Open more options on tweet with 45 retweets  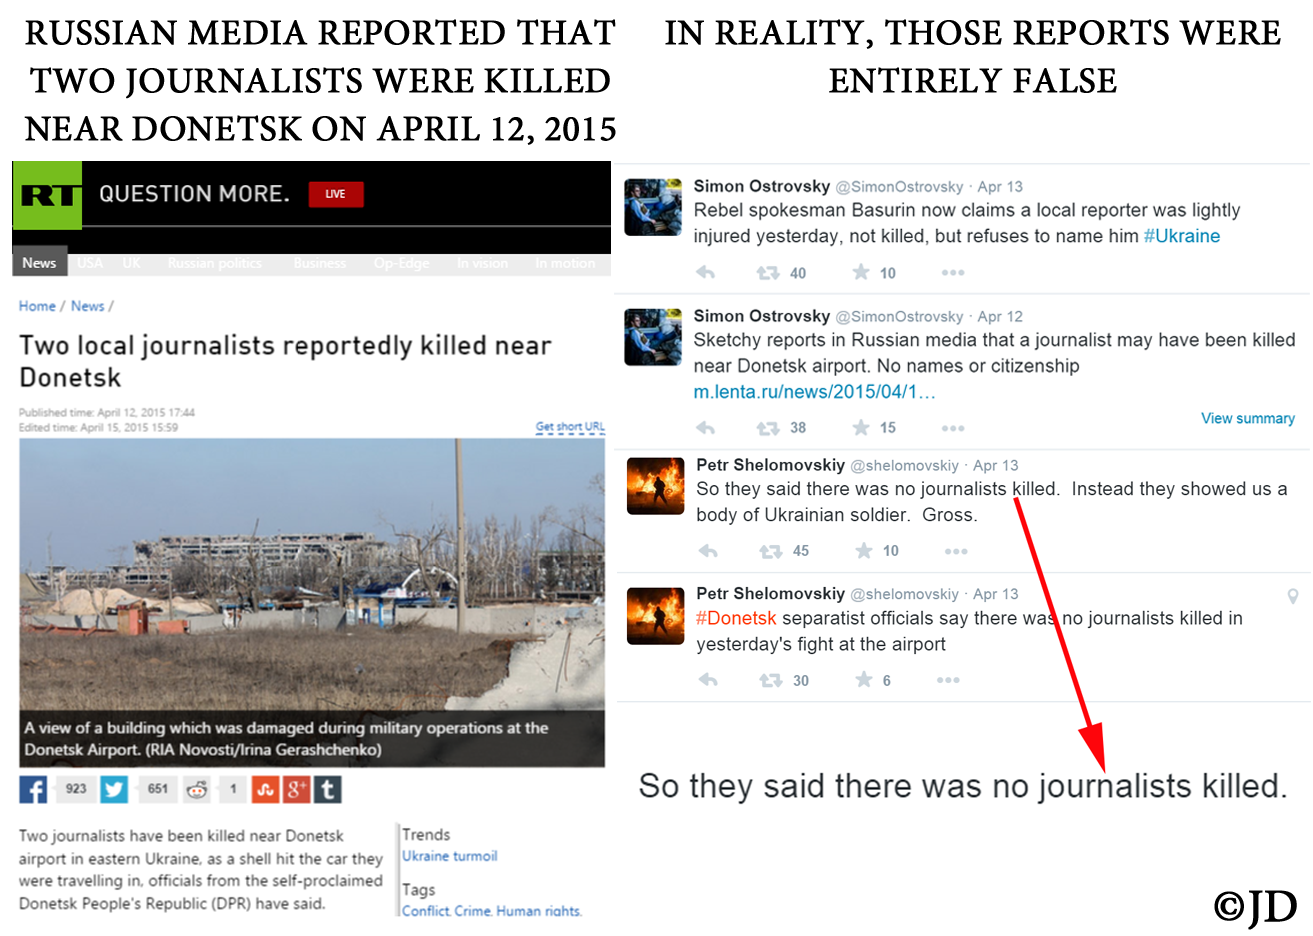click(x=956, y=551)
